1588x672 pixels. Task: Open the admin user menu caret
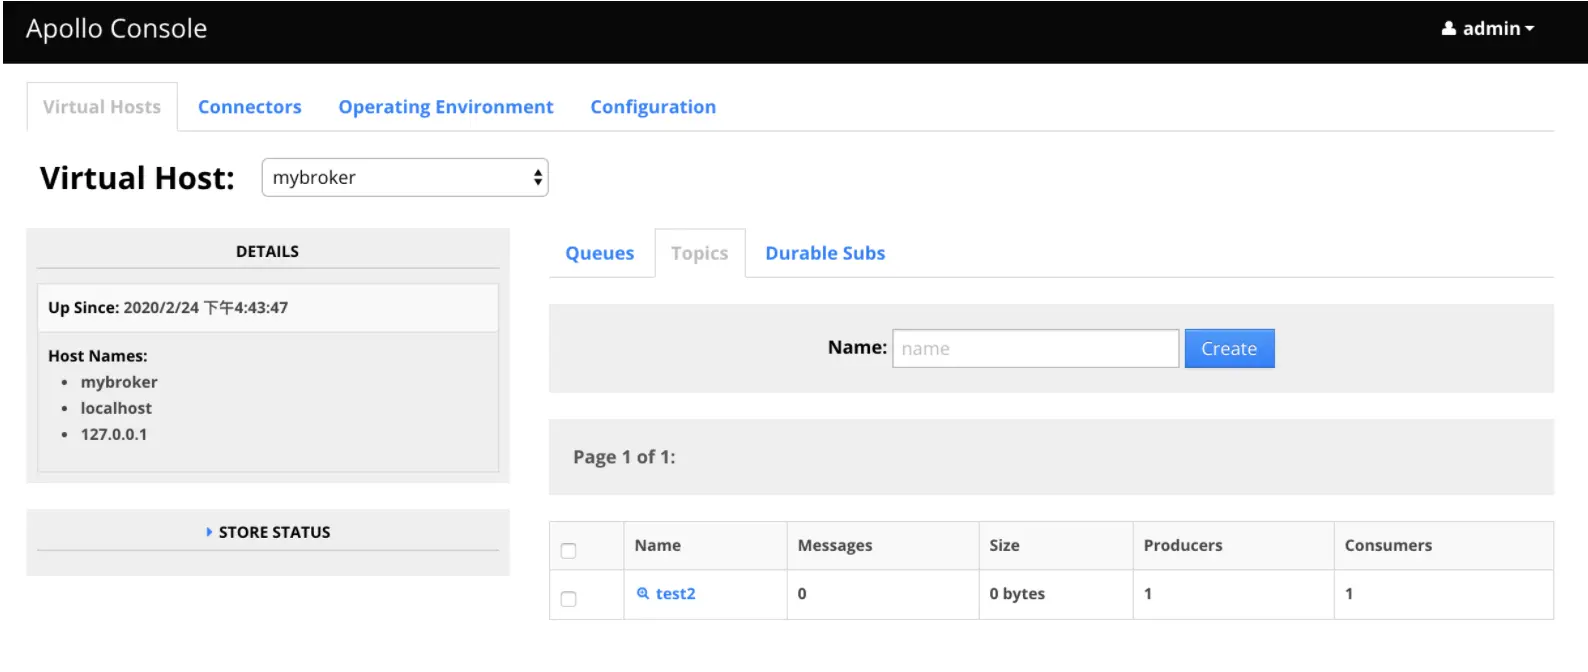click(1530, 29)
